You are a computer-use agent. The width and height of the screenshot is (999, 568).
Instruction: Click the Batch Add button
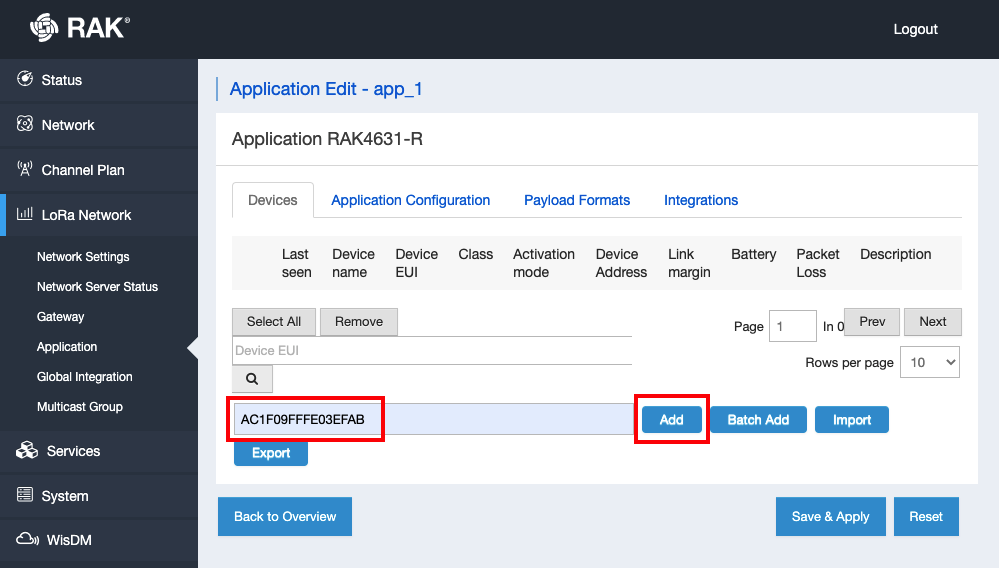(758, 420)
